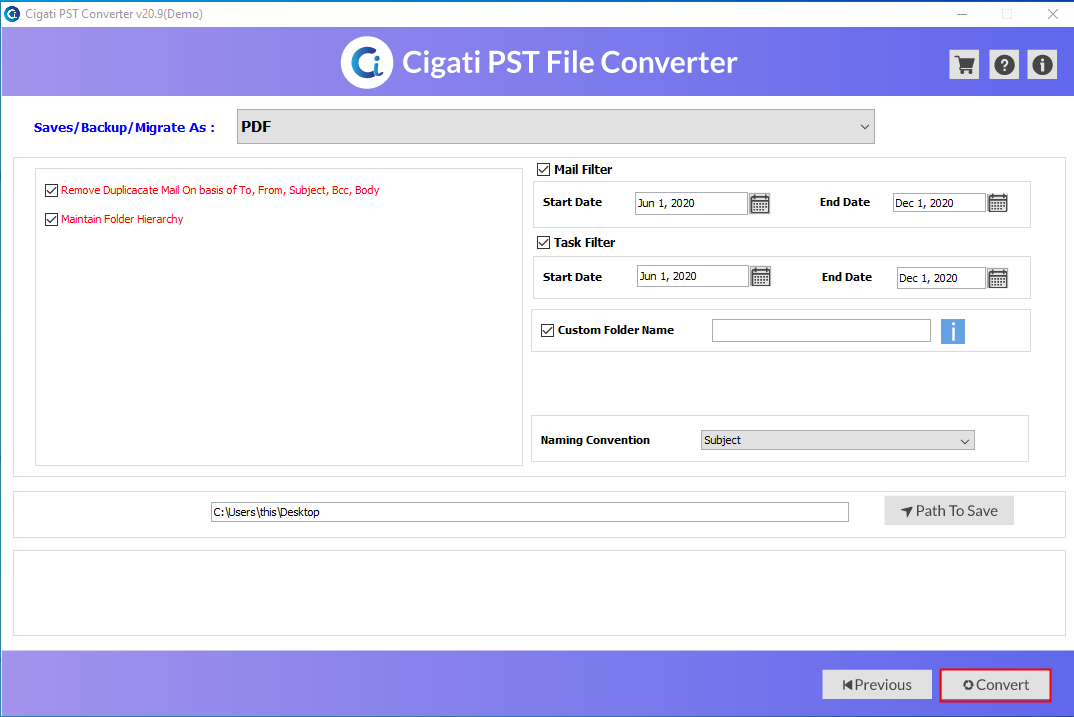
Task: Uncheck Maintain Folder Hierarchy
Action: (x=51, y=219)
